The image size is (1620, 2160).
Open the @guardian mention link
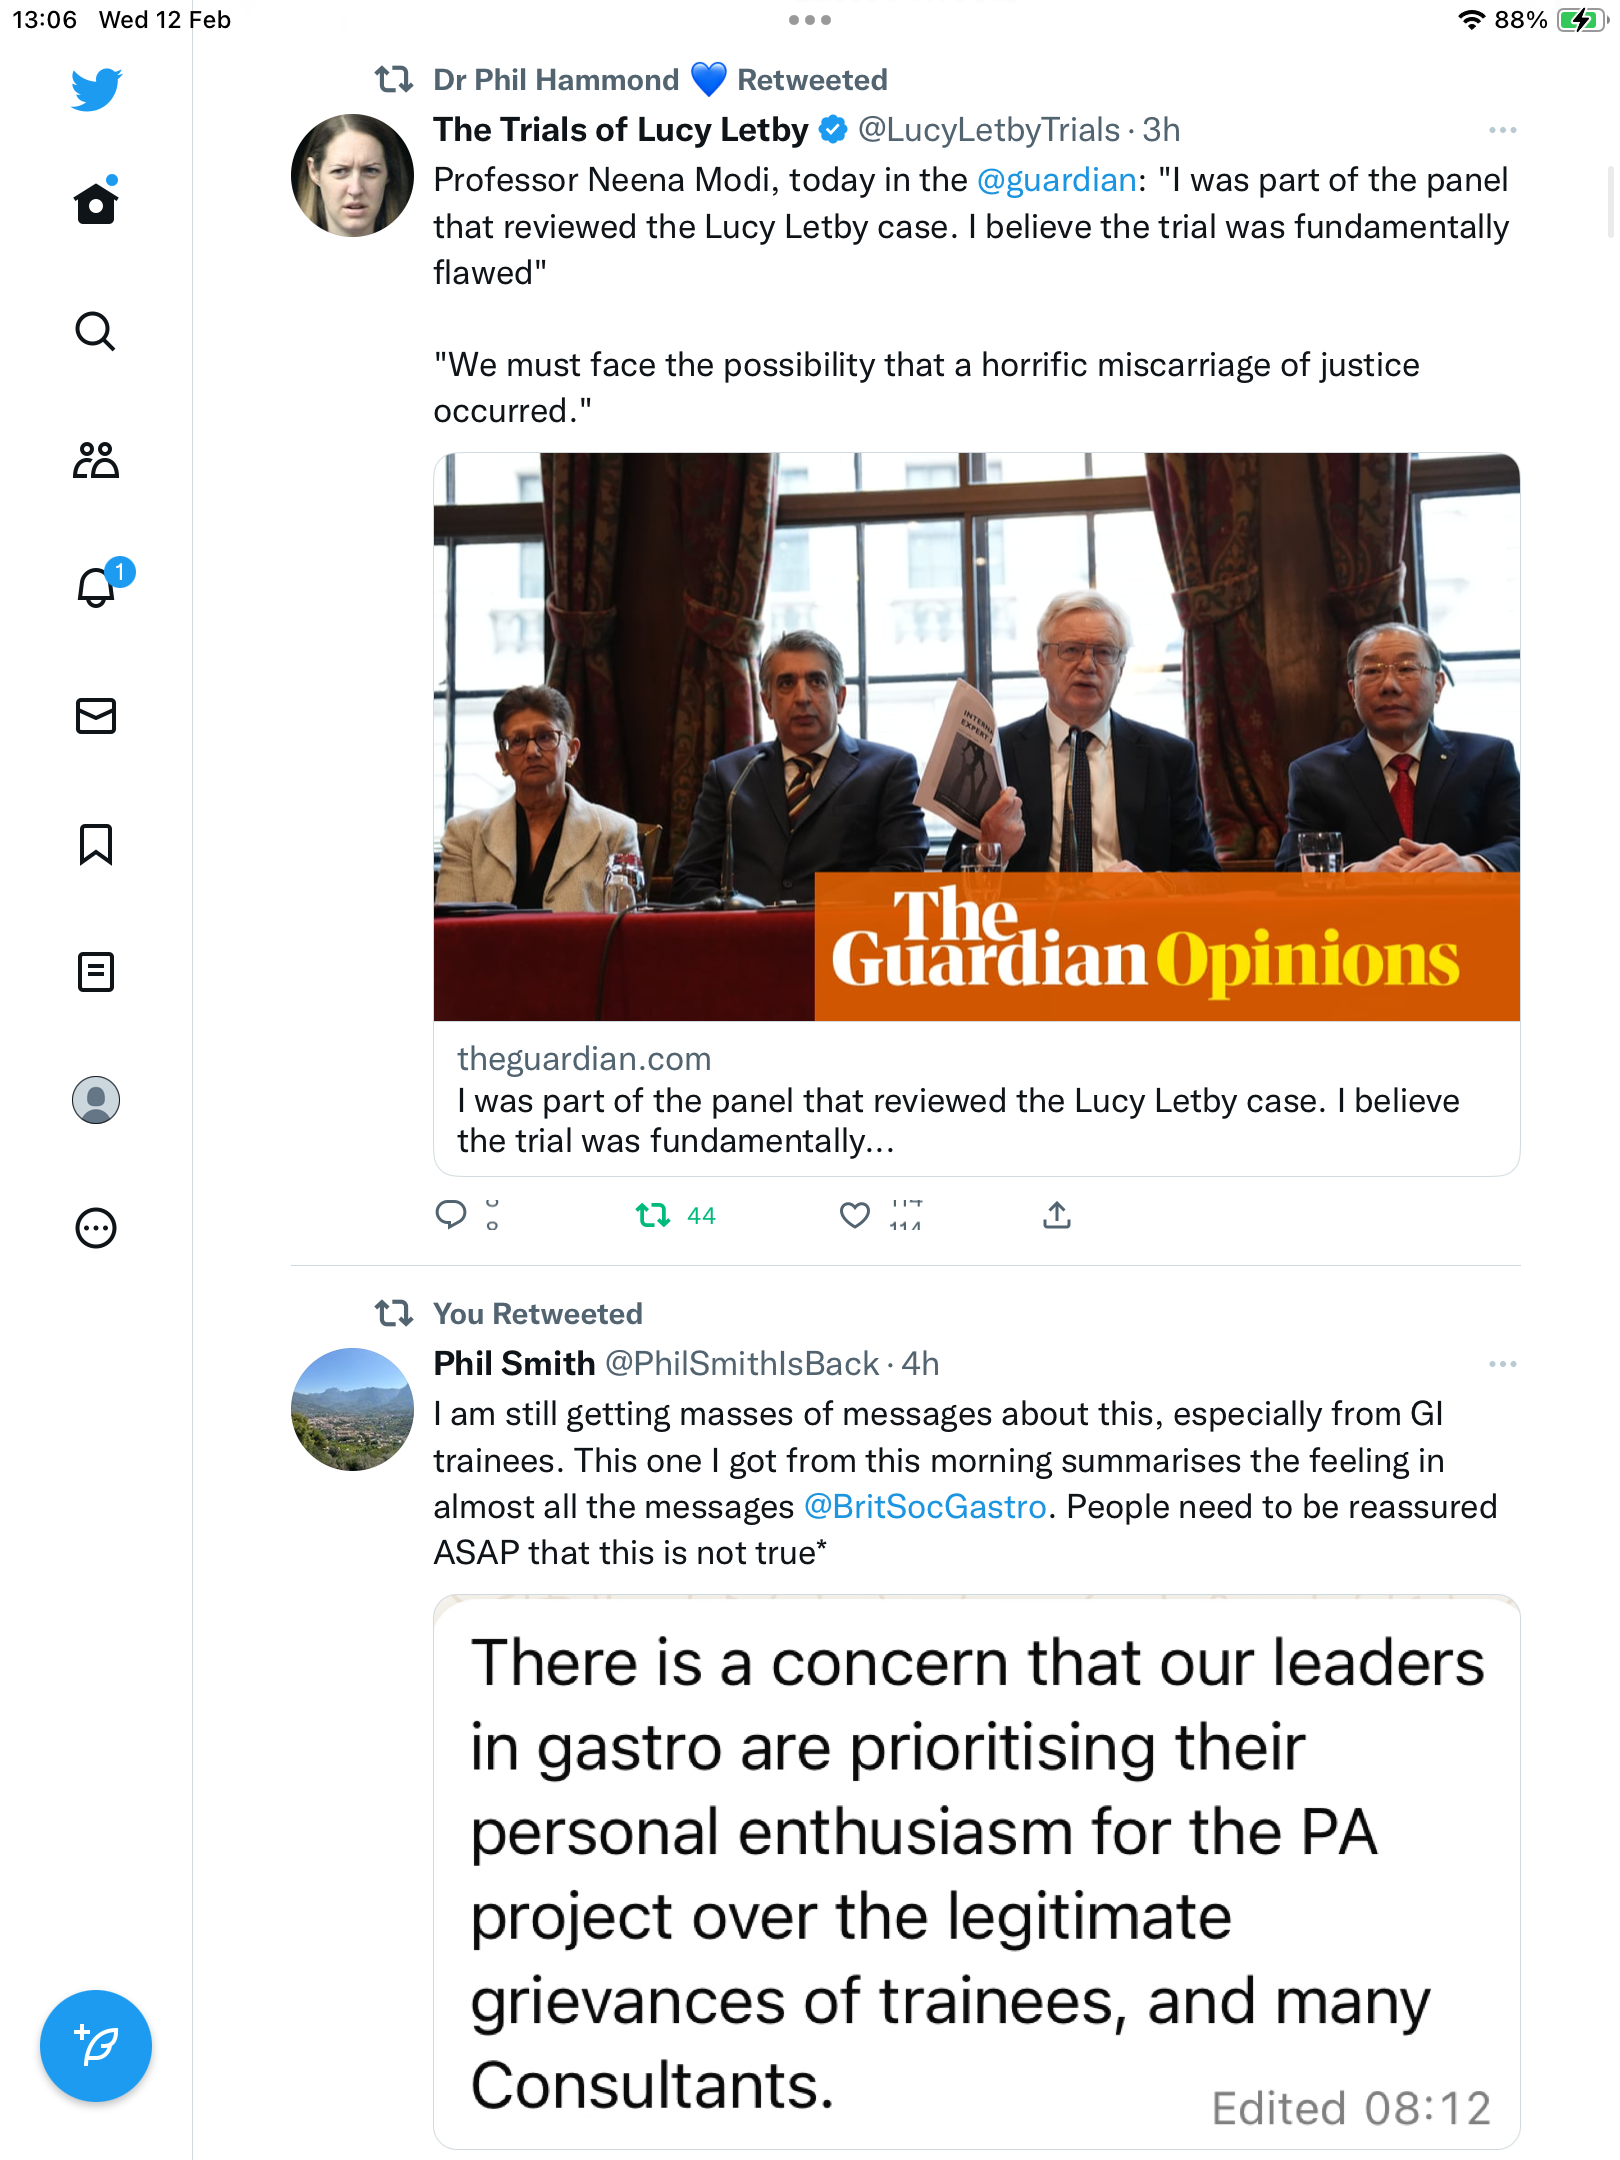1056,180
